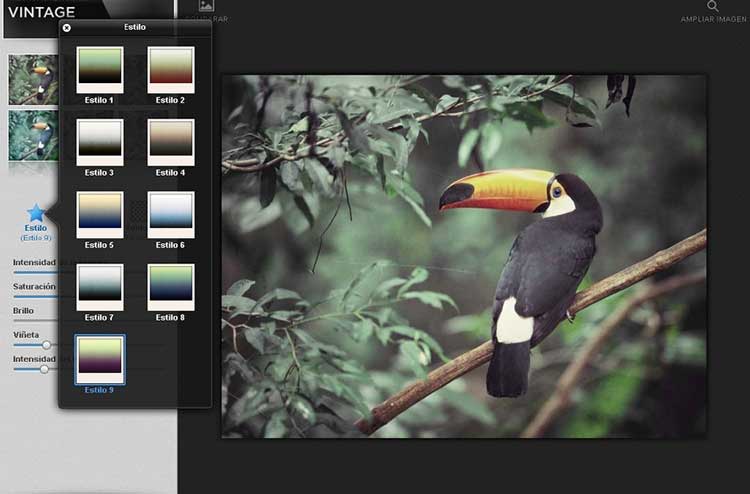Image resolution: width=750 pixels, height=494 pixels.
Task: Click the main toucan photo preview
Action: (463, 256)
